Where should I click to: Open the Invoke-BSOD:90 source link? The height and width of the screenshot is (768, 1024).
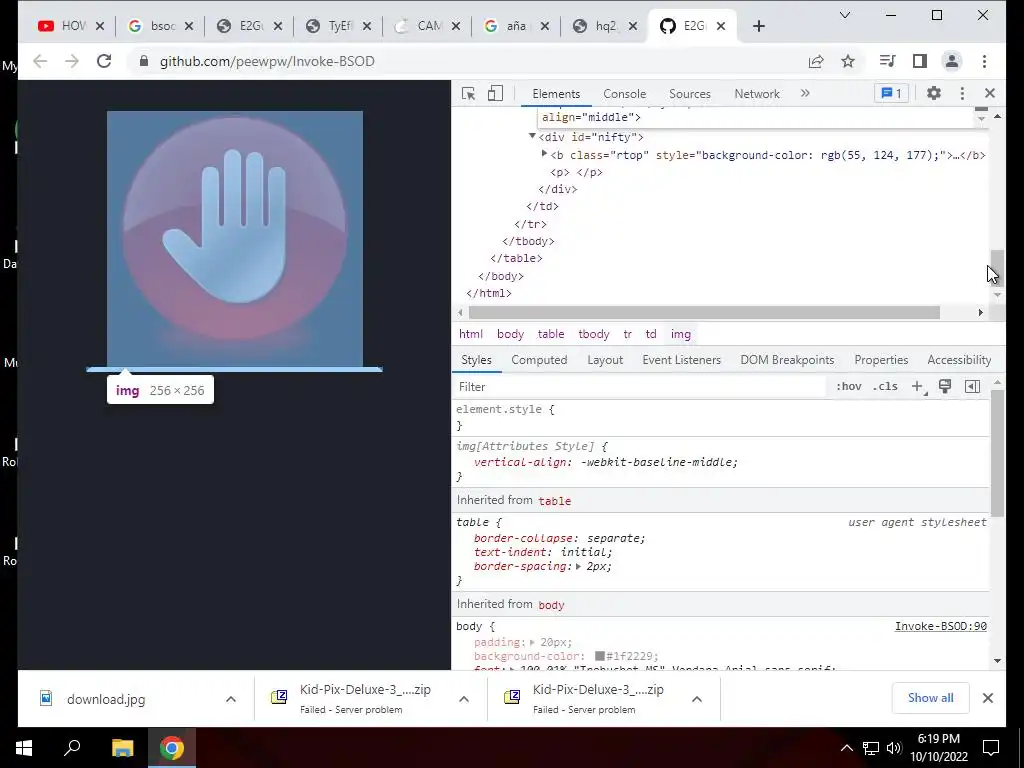click(x=940, y=626)
